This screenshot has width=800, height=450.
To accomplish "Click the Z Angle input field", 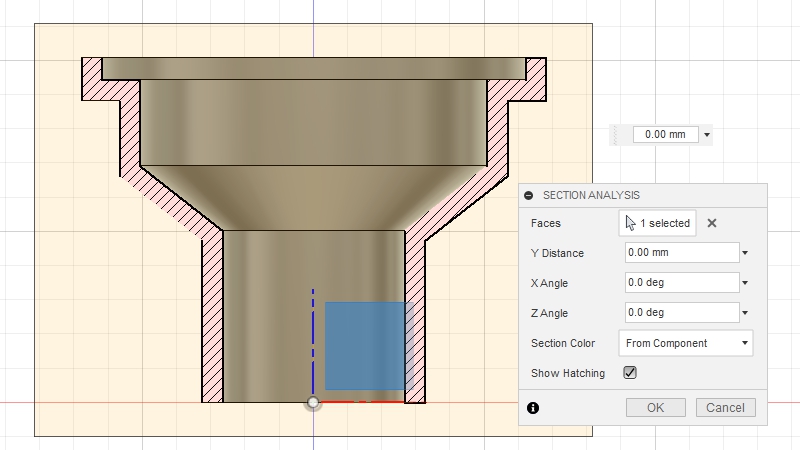I will pyautogui.click(x=681, y=313).
